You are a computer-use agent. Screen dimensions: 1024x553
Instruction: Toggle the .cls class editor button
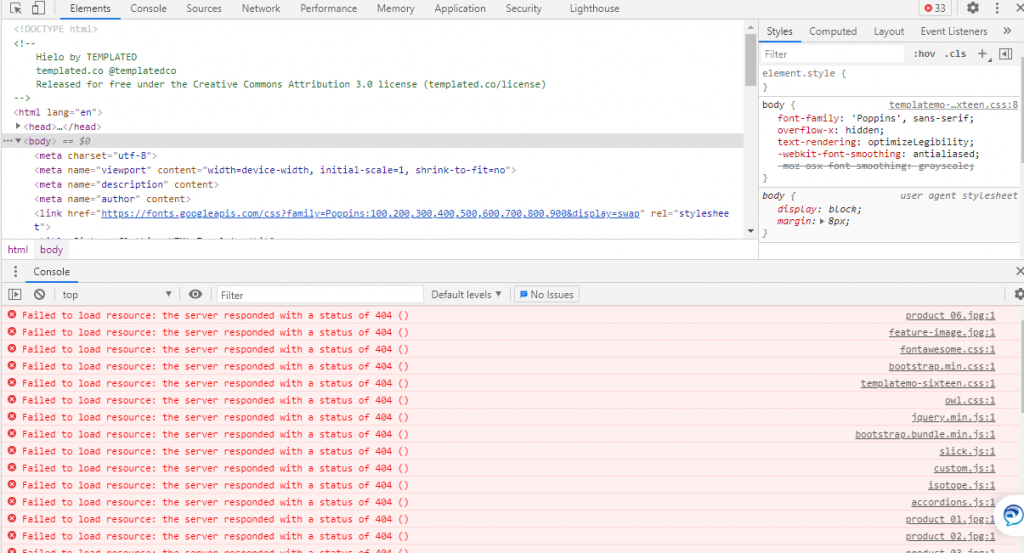955,54
